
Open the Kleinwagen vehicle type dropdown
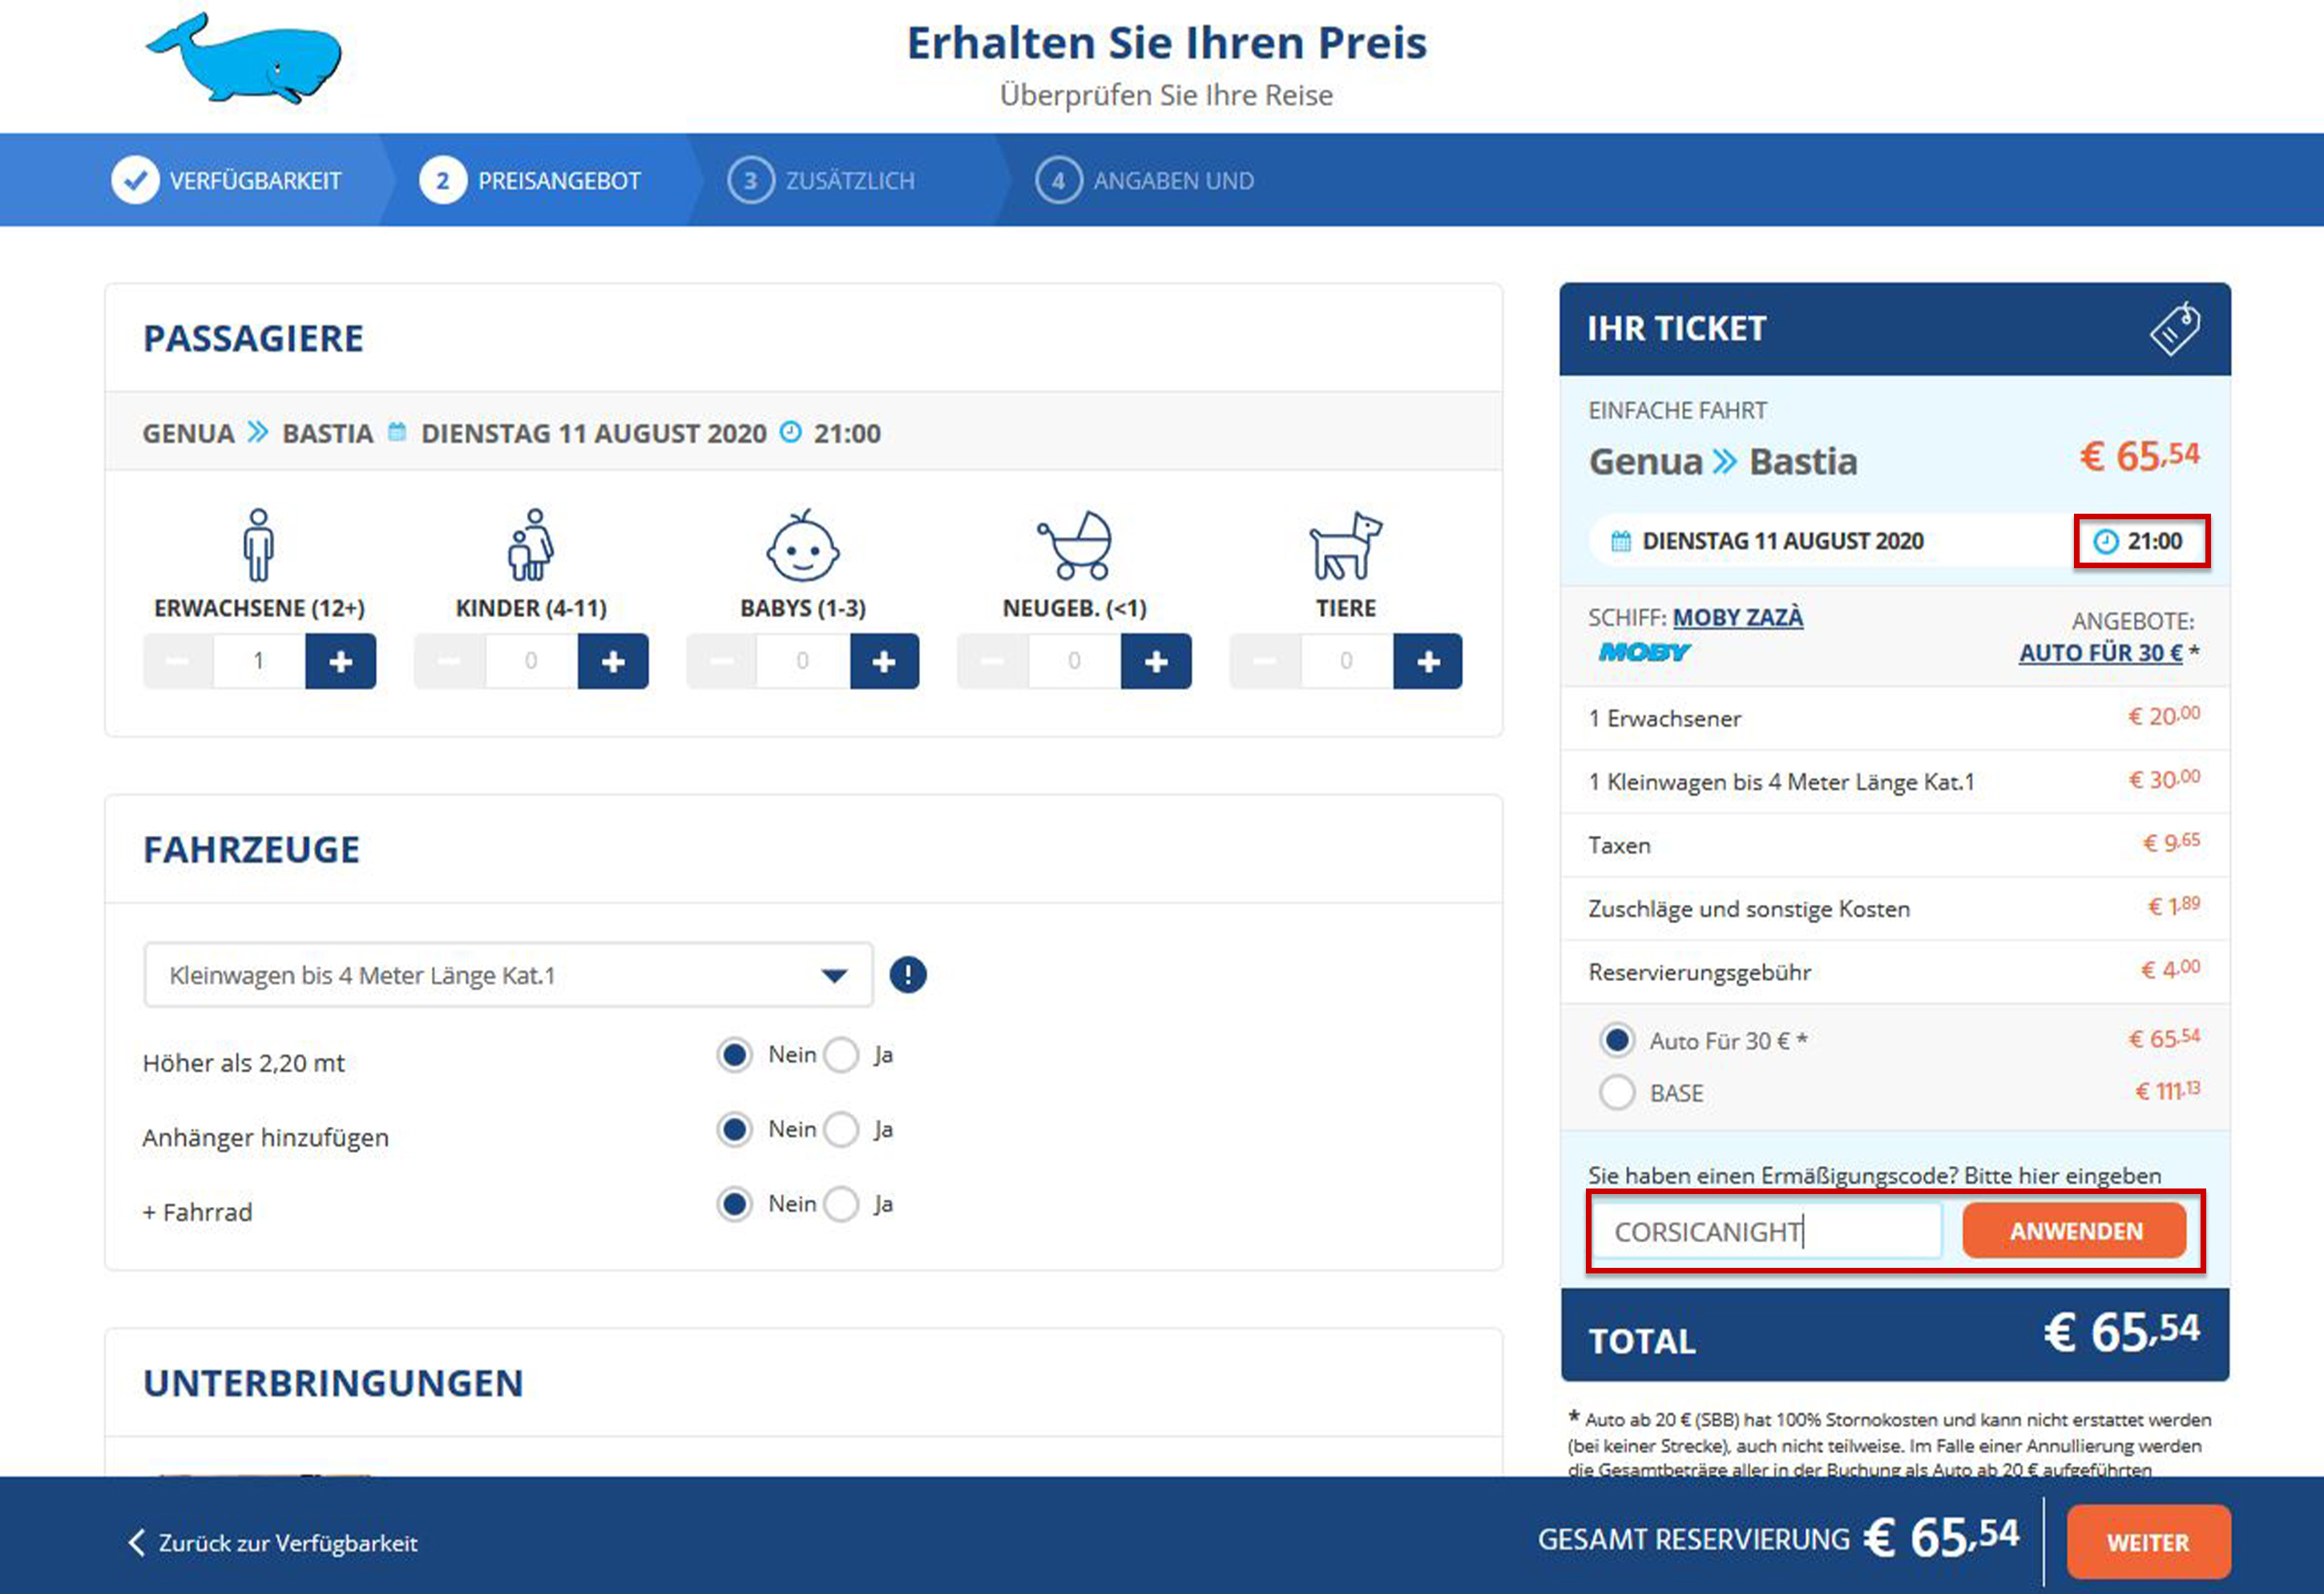click(x=508, y=975)
